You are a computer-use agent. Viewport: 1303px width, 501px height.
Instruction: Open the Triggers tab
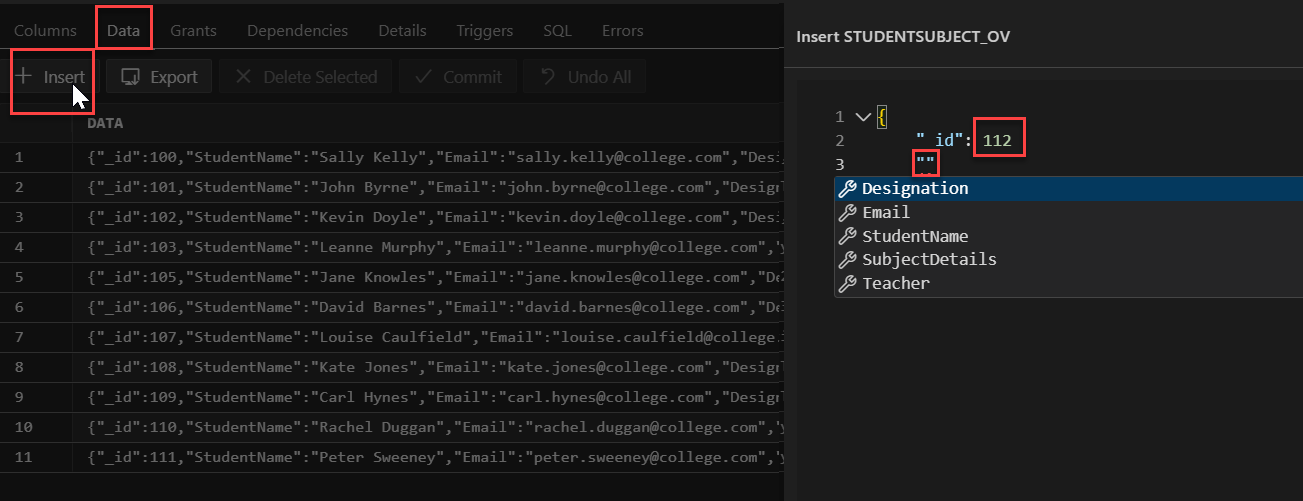click(485, 31)
